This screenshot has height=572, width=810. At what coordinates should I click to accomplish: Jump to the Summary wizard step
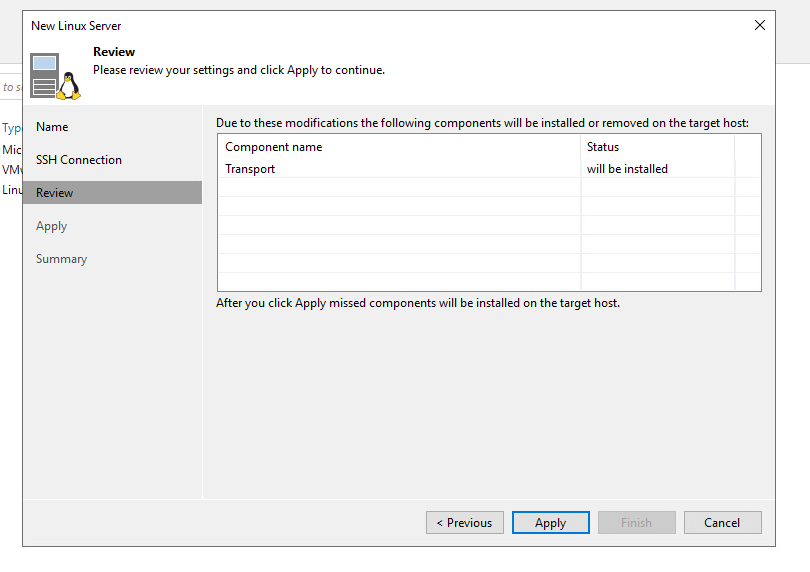(62, 259)
